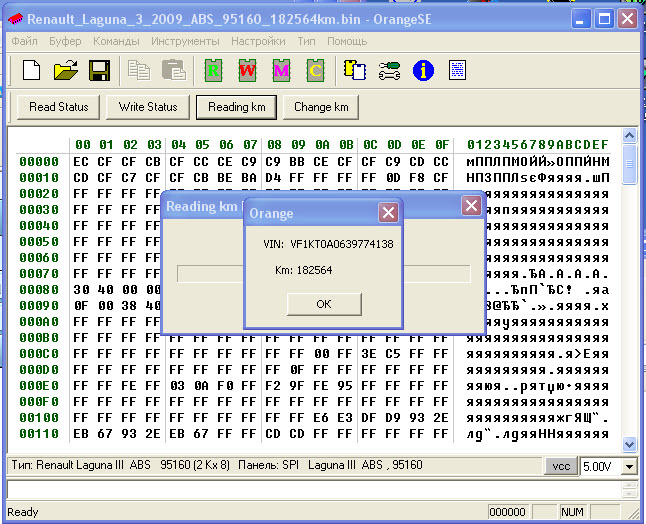Click the hex view scrollbar thumb
The image size is (646, 524).
click(x=630, y=164)
